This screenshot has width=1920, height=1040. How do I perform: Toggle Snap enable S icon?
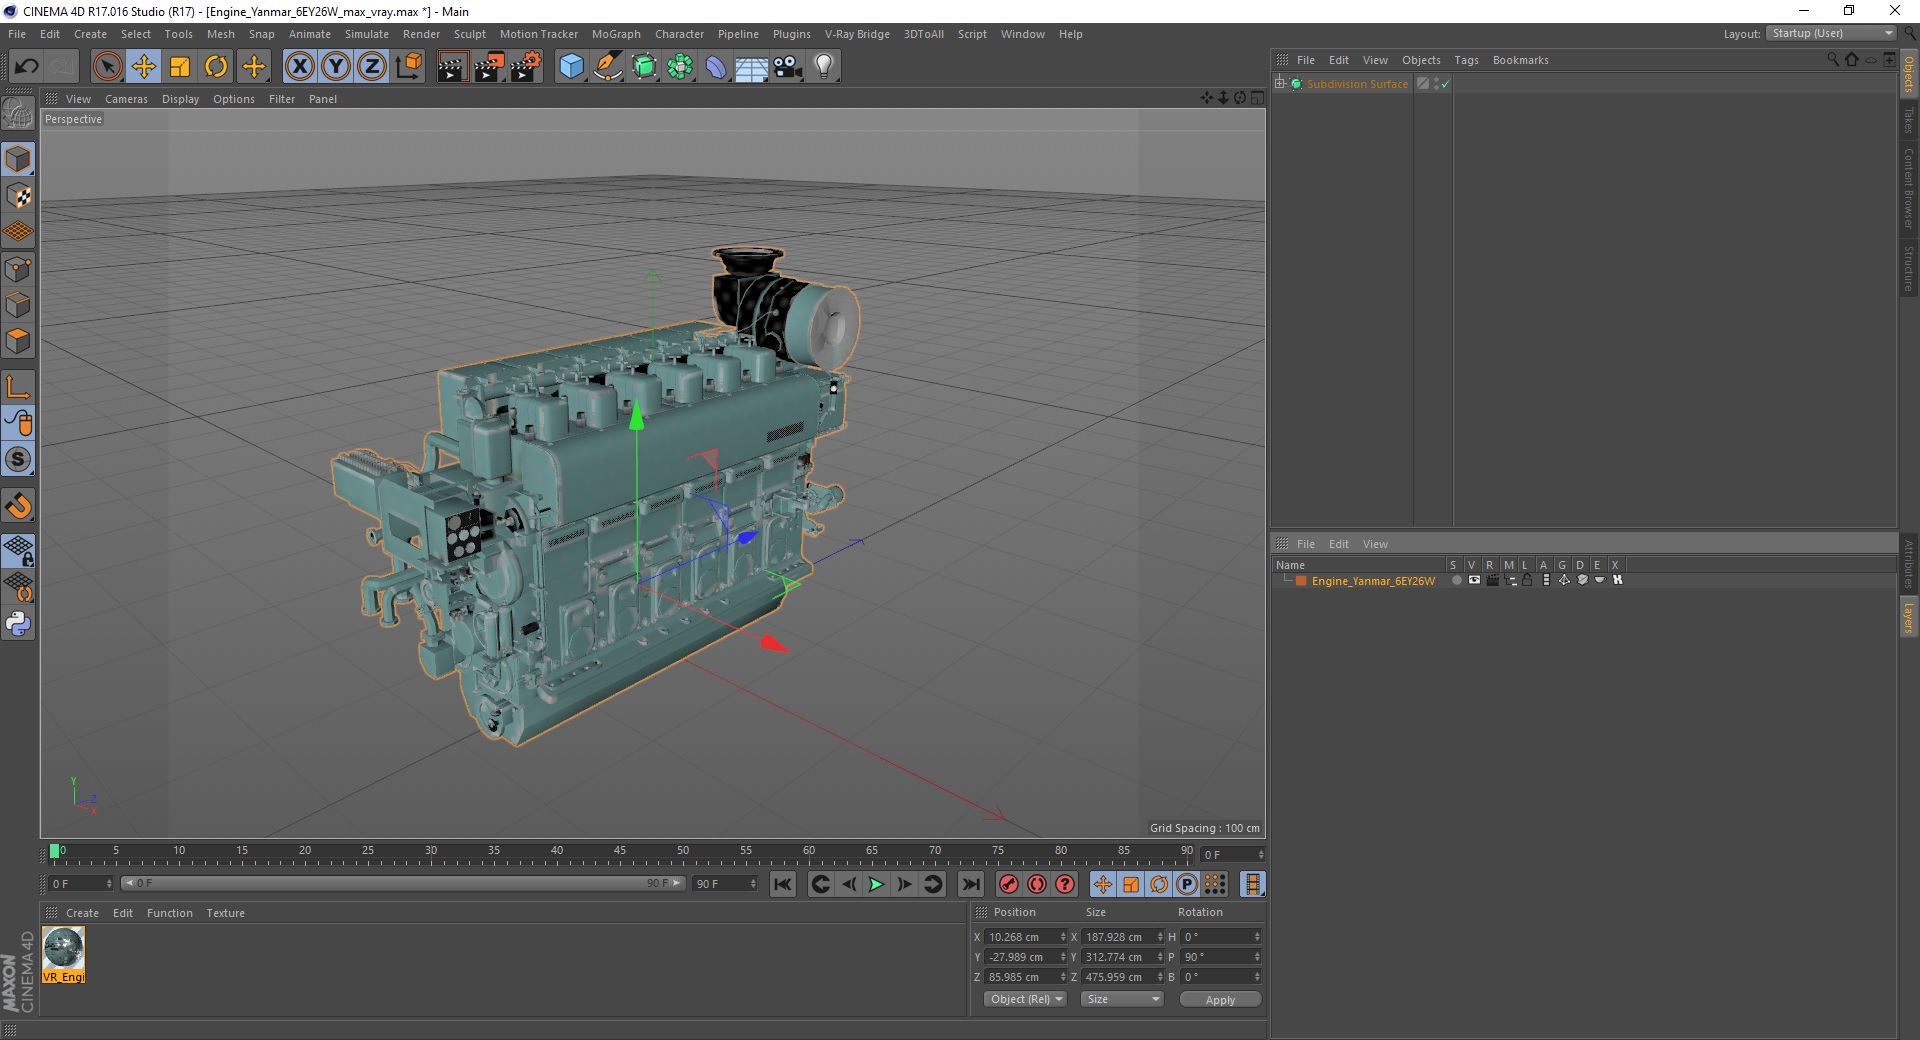(x=18, y=460)
